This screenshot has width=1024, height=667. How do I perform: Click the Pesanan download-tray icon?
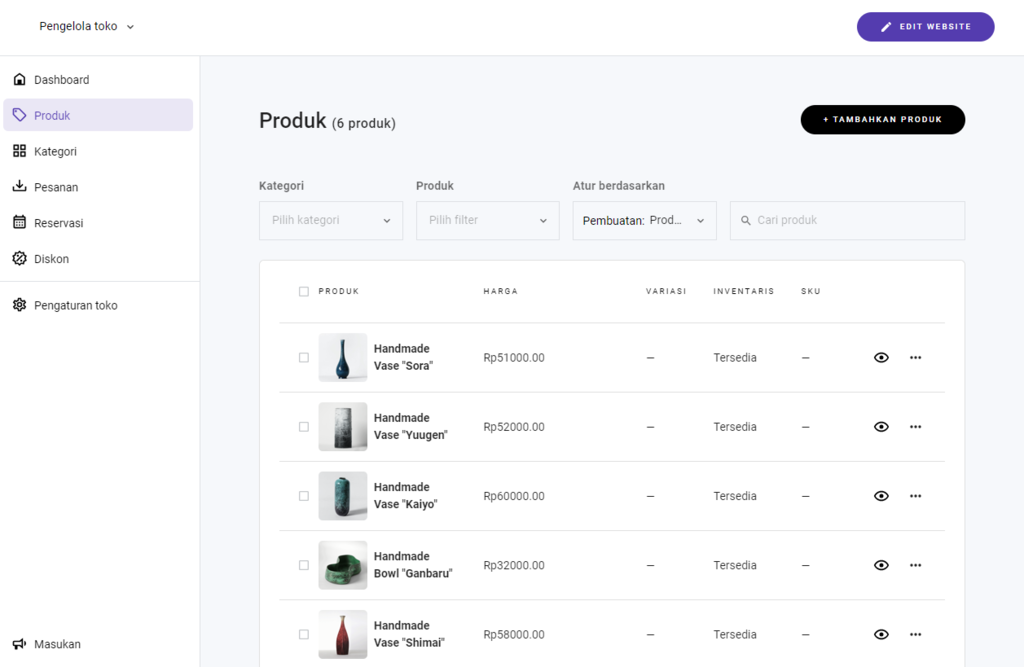(19, 187)
